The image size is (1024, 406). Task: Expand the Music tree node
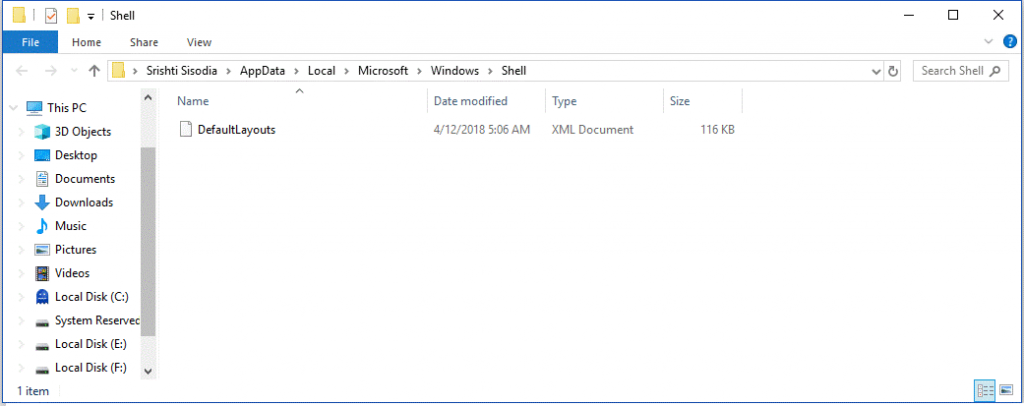coord(22,226)
